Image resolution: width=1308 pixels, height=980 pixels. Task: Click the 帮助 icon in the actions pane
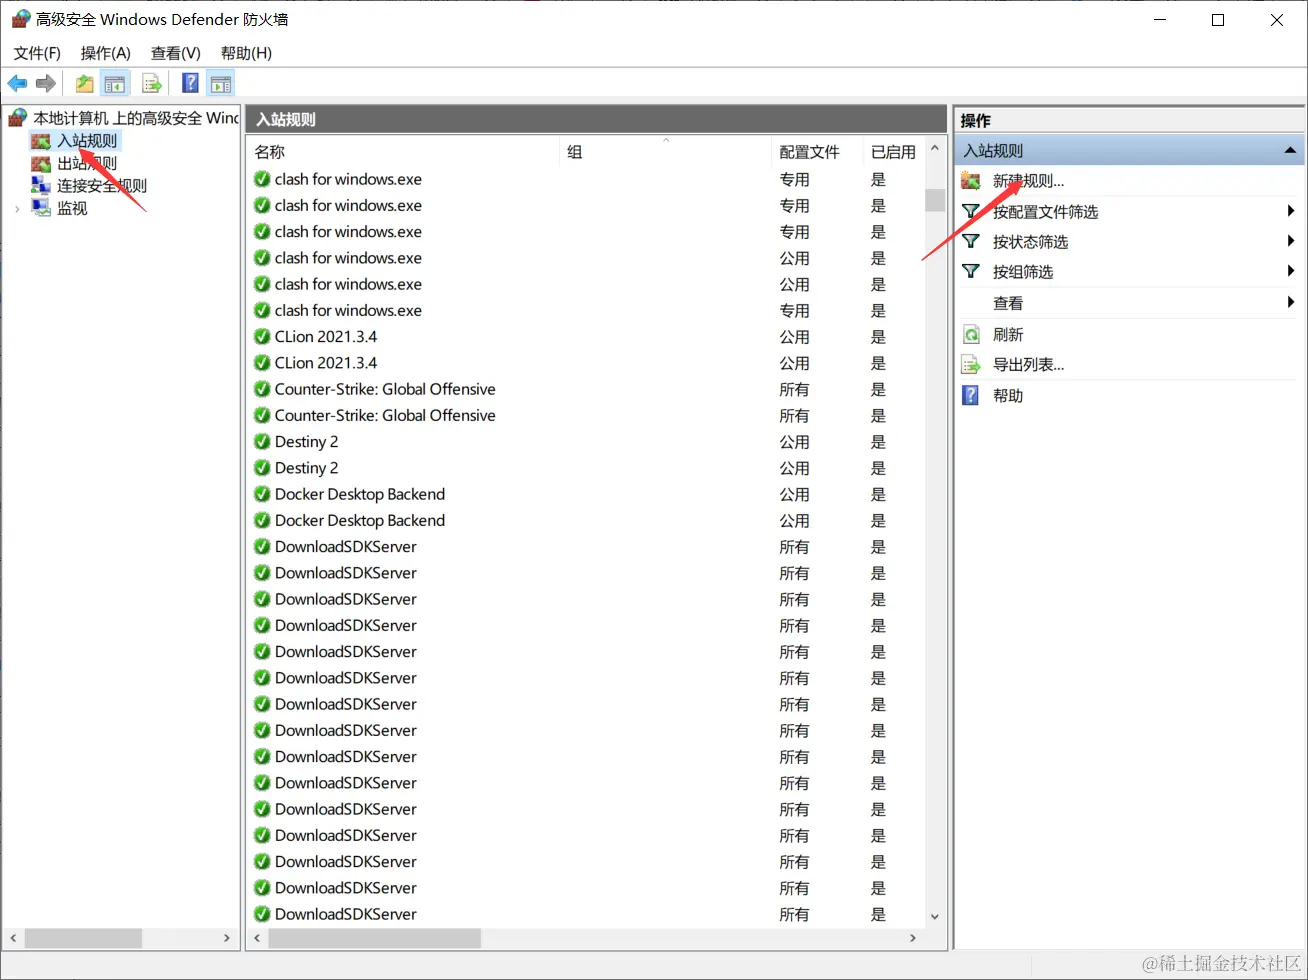971,395
